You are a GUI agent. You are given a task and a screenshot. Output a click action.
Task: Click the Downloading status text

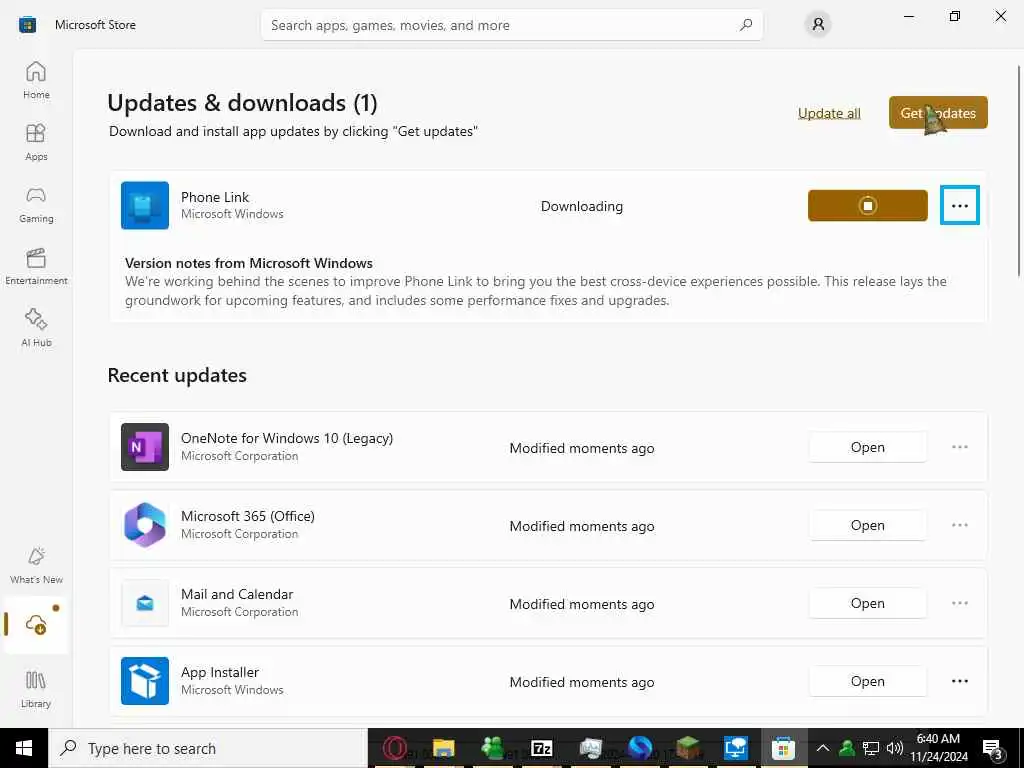[581, 206]
